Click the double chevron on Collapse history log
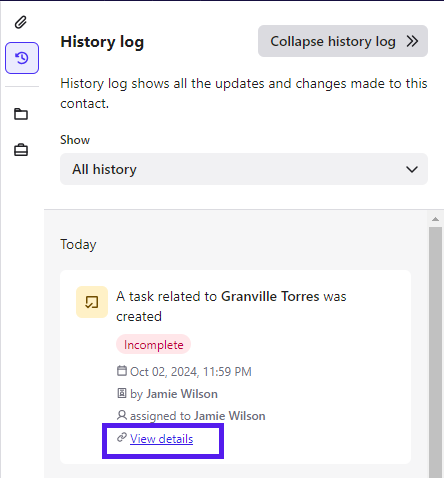Screen dimensions: 444x478 pos(412,41)
